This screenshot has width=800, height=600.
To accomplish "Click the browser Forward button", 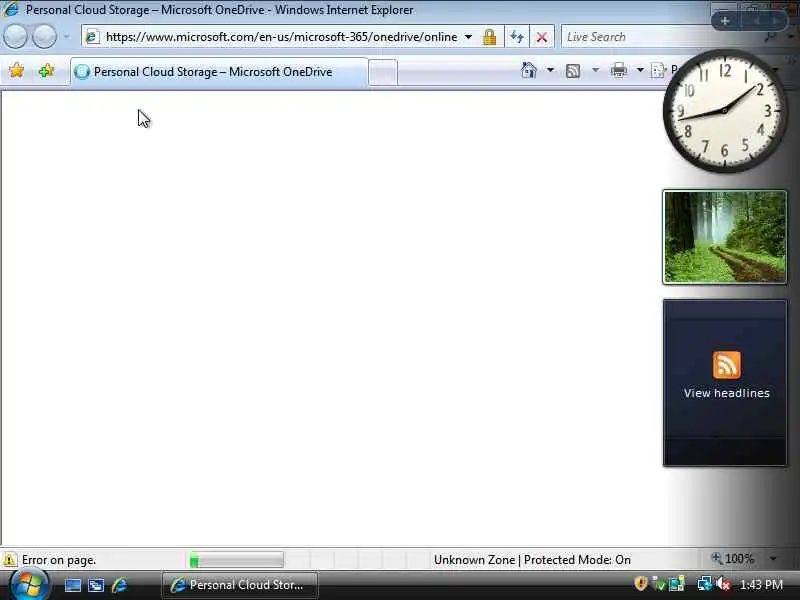I will [44, 37].
